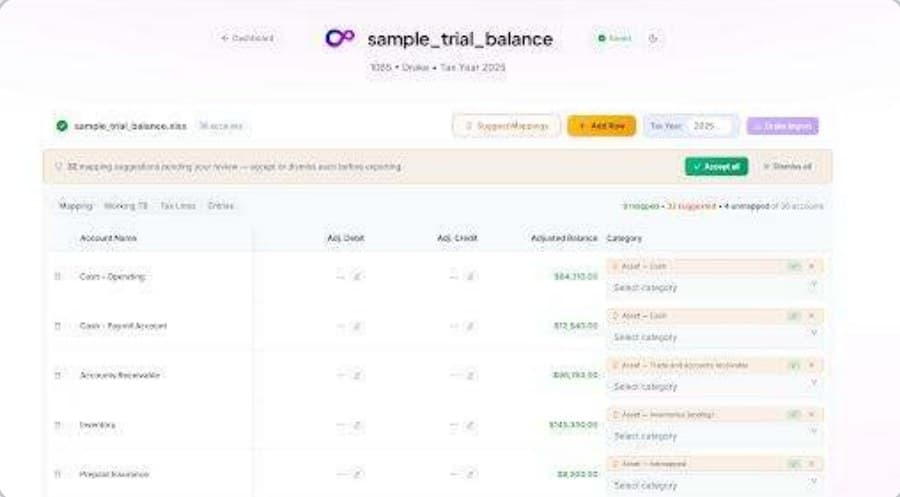The width and height of the screenshot is (900, 497).
Task: Accept suggested category for Cash - Payroll Account
Action: coord(794,316)
